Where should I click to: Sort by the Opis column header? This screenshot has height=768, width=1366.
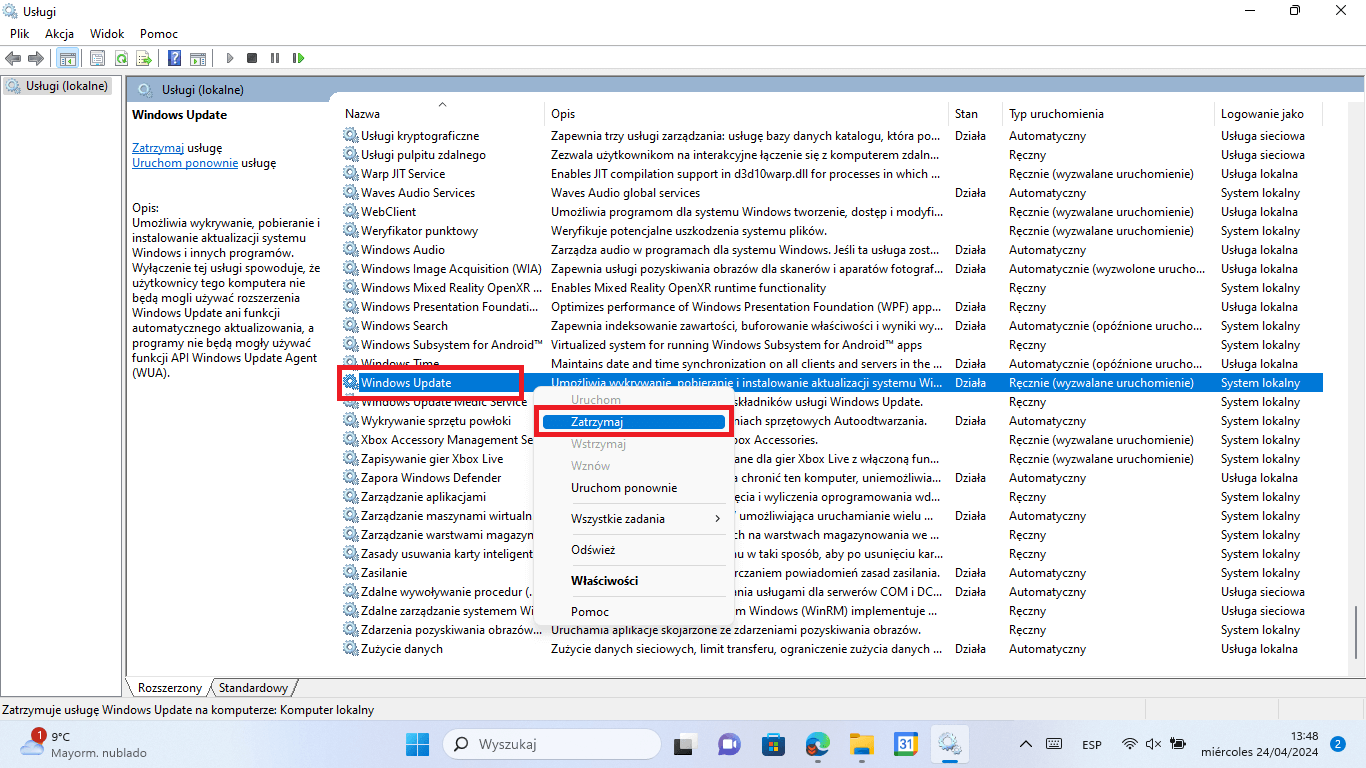click(747, 114)
